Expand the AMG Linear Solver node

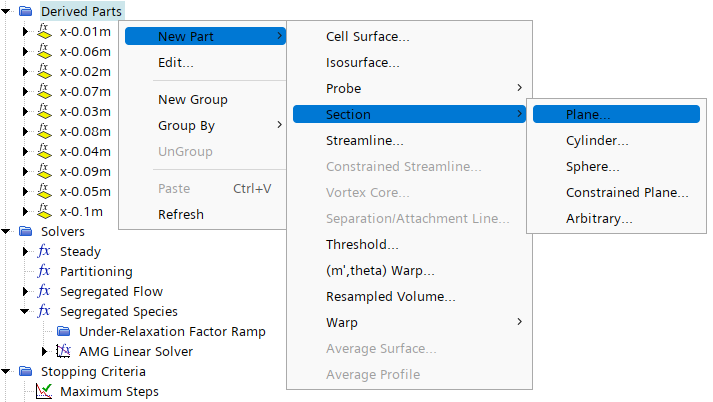45,351
